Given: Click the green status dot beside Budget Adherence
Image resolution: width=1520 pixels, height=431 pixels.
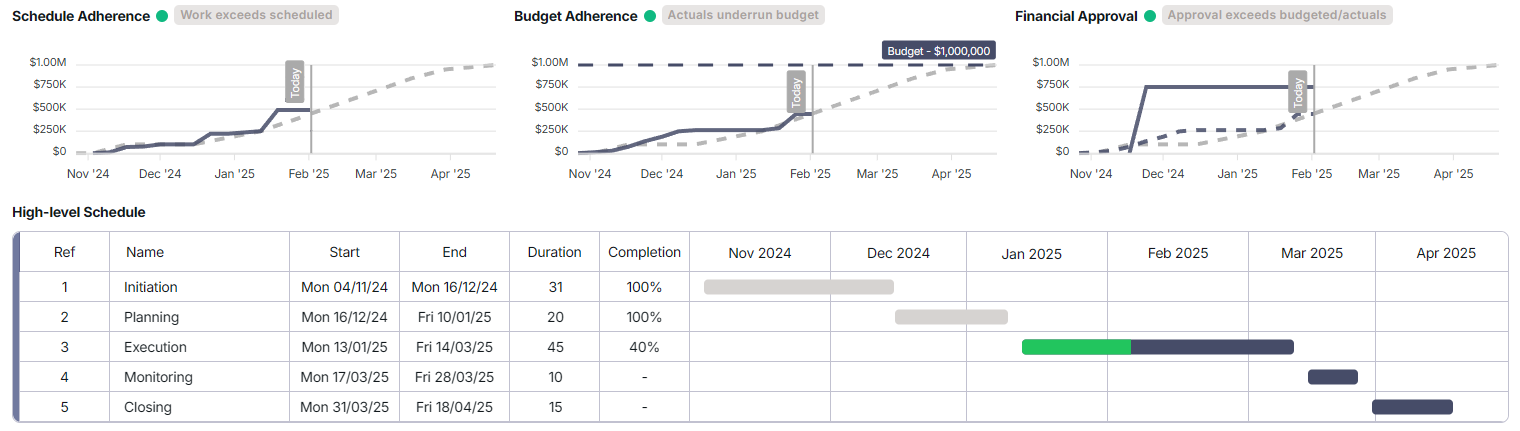Looking at the screenshot, I should [650, 16].
